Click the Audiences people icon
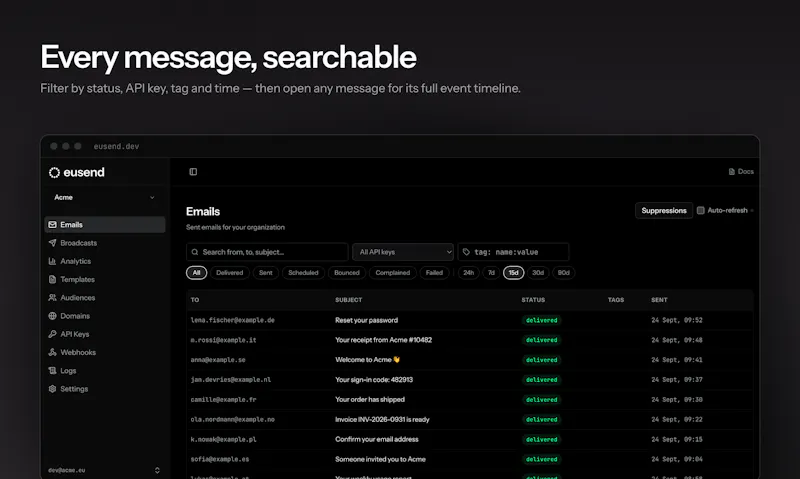800x479 pixels. coord(53,297)
